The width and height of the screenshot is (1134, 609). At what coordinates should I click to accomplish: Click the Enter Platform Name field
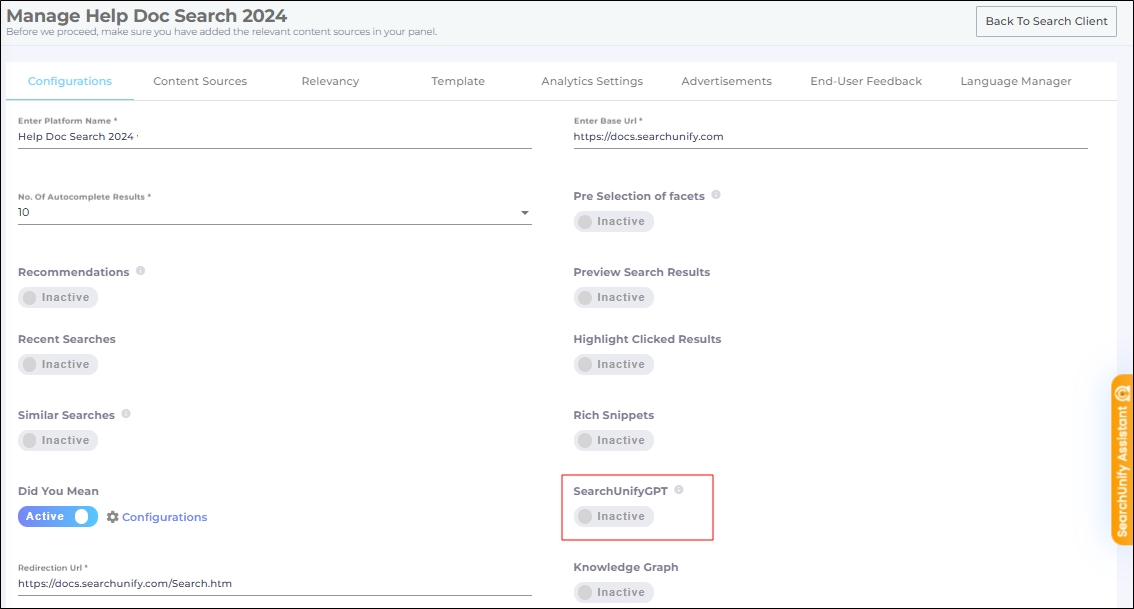pyautogui.click(x=274, y=136)
